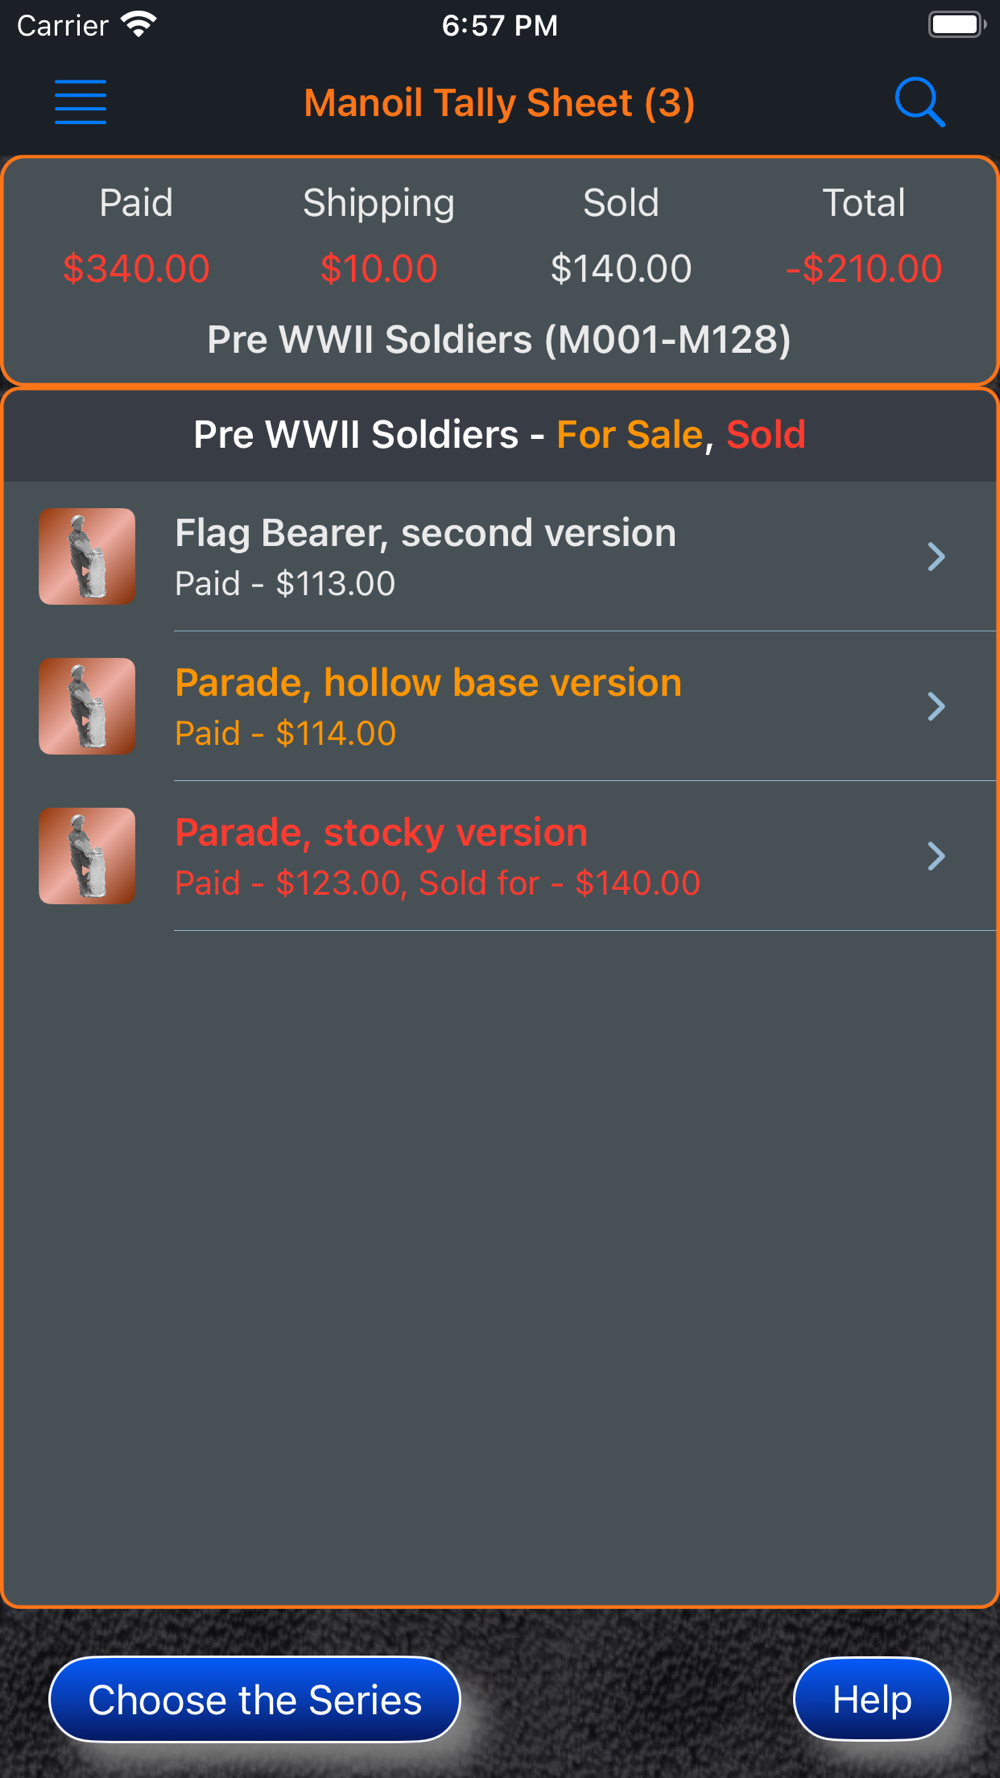Viewport: 1000px width, 1778px height.
Task: Expand the Flag Bearer row chevron
Action: coord(936,556)
